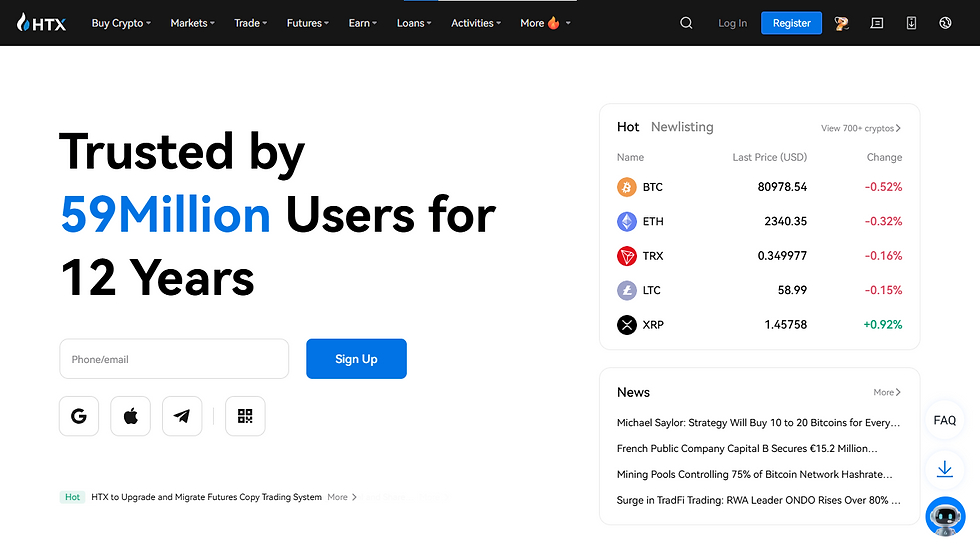980x551 pixels.
Task: Open View 700+ cryptos link
Action: 861,128
